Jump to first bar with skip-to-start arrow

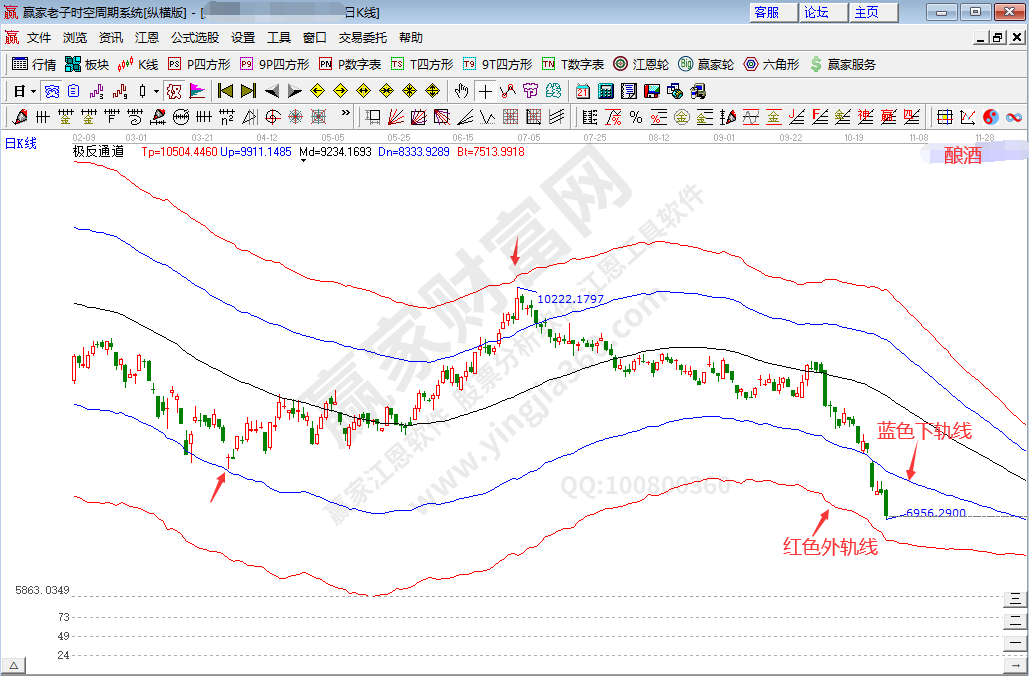tap(225, 91)
